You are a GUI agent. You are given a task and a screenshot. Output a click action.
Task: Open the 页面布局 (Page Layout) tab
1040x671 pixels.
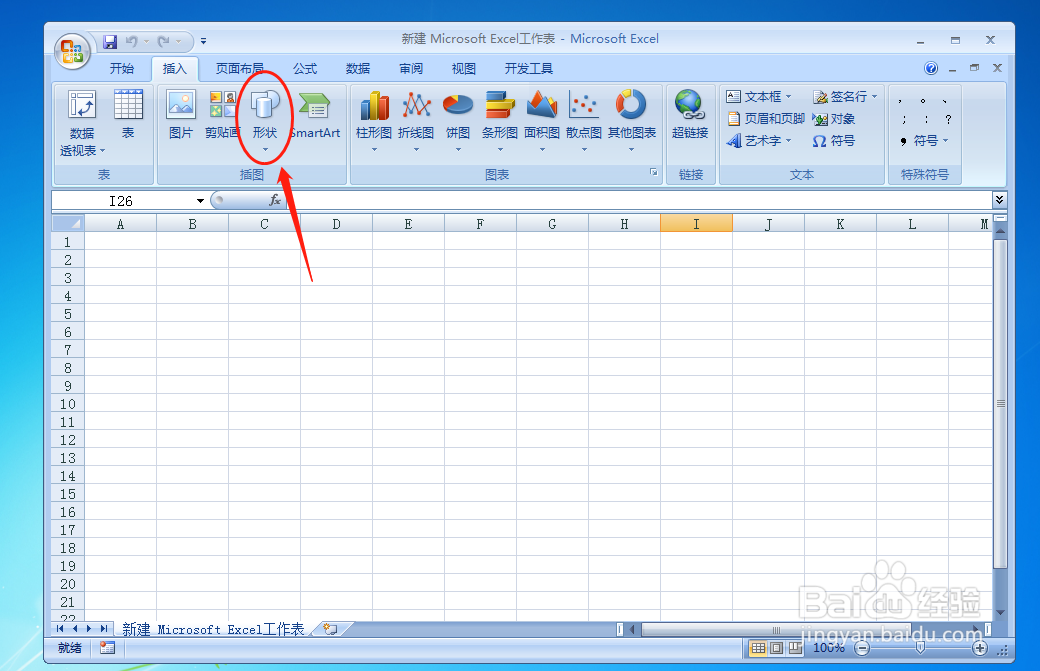coord(239,68)
